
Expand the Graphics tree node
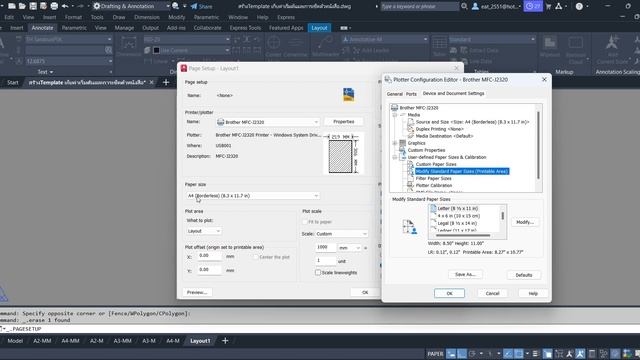[395, 143]
